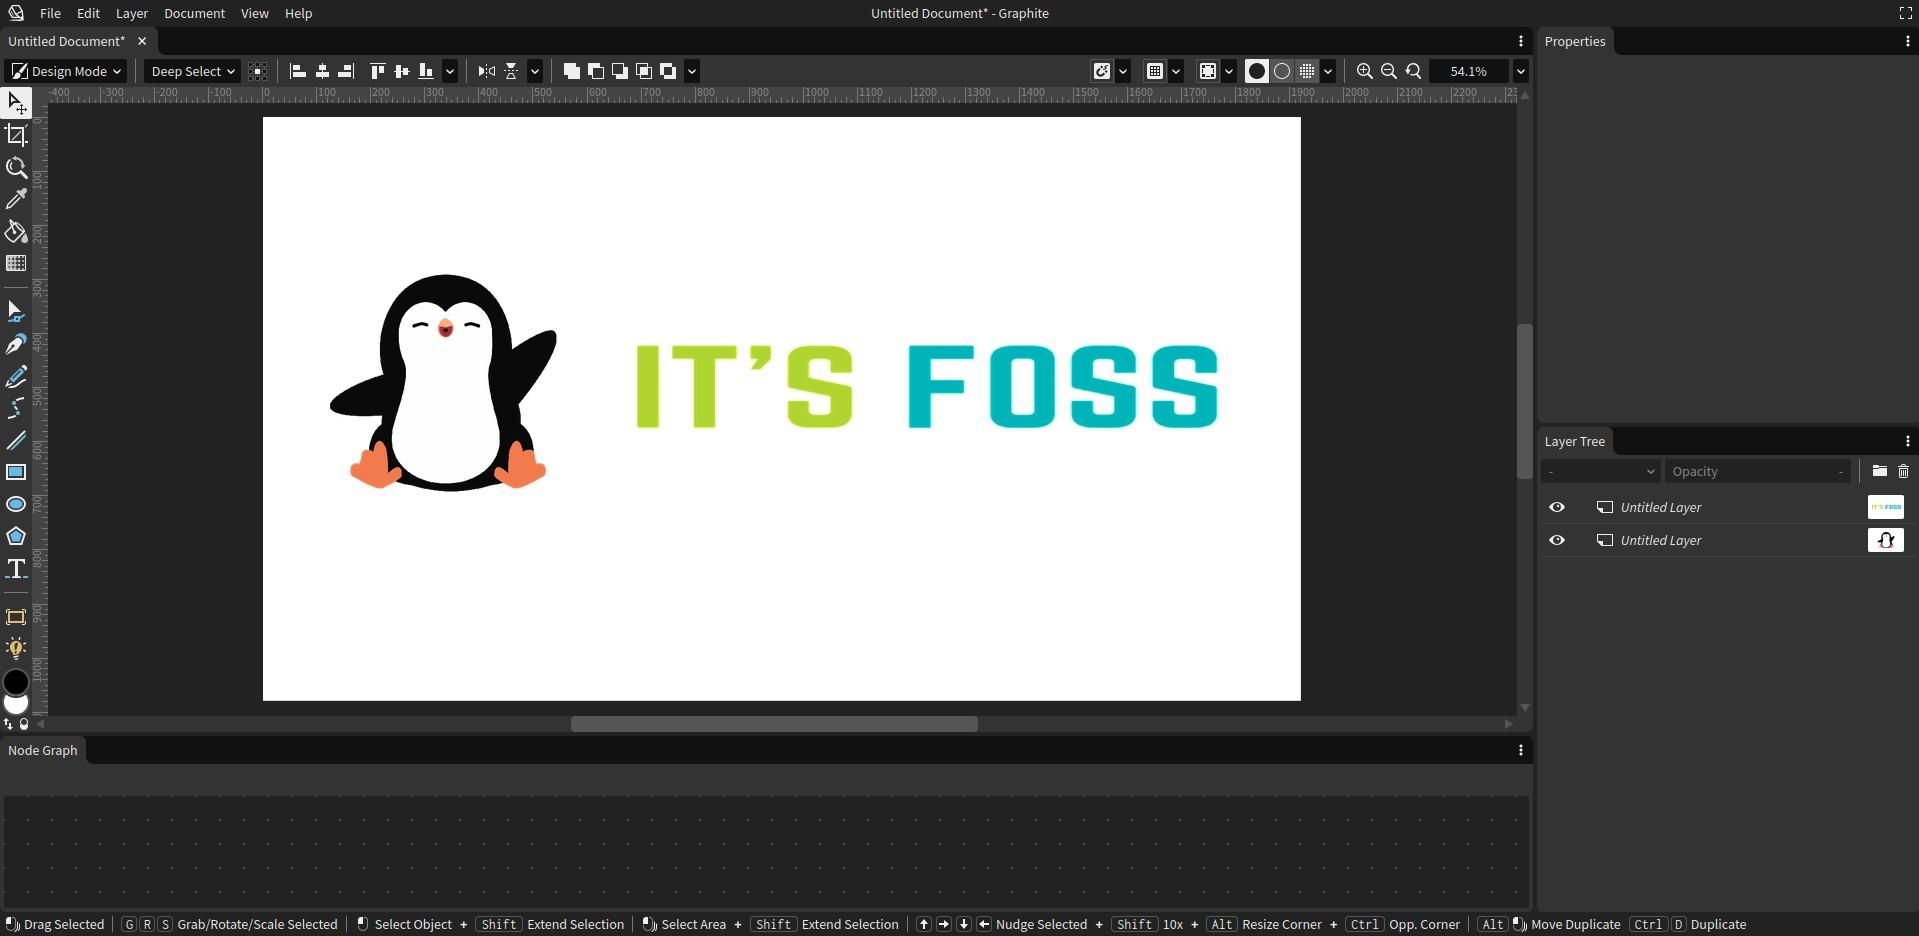Viewport: 1919px width, 936px height.
Task: Create new folder in Layer Tree
Action: [x=1879, y=471]
